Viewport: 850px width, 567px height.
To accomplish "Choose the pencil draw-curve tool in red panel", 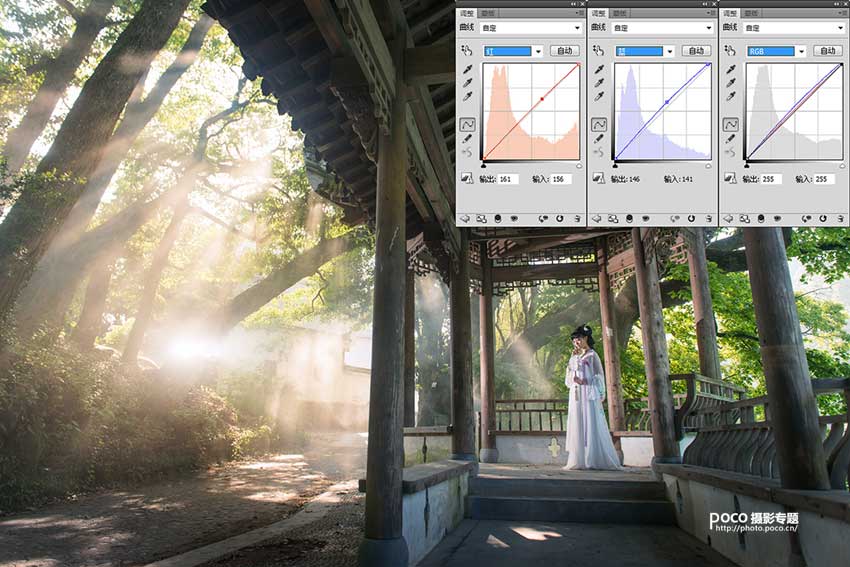I will coord(467,138).
